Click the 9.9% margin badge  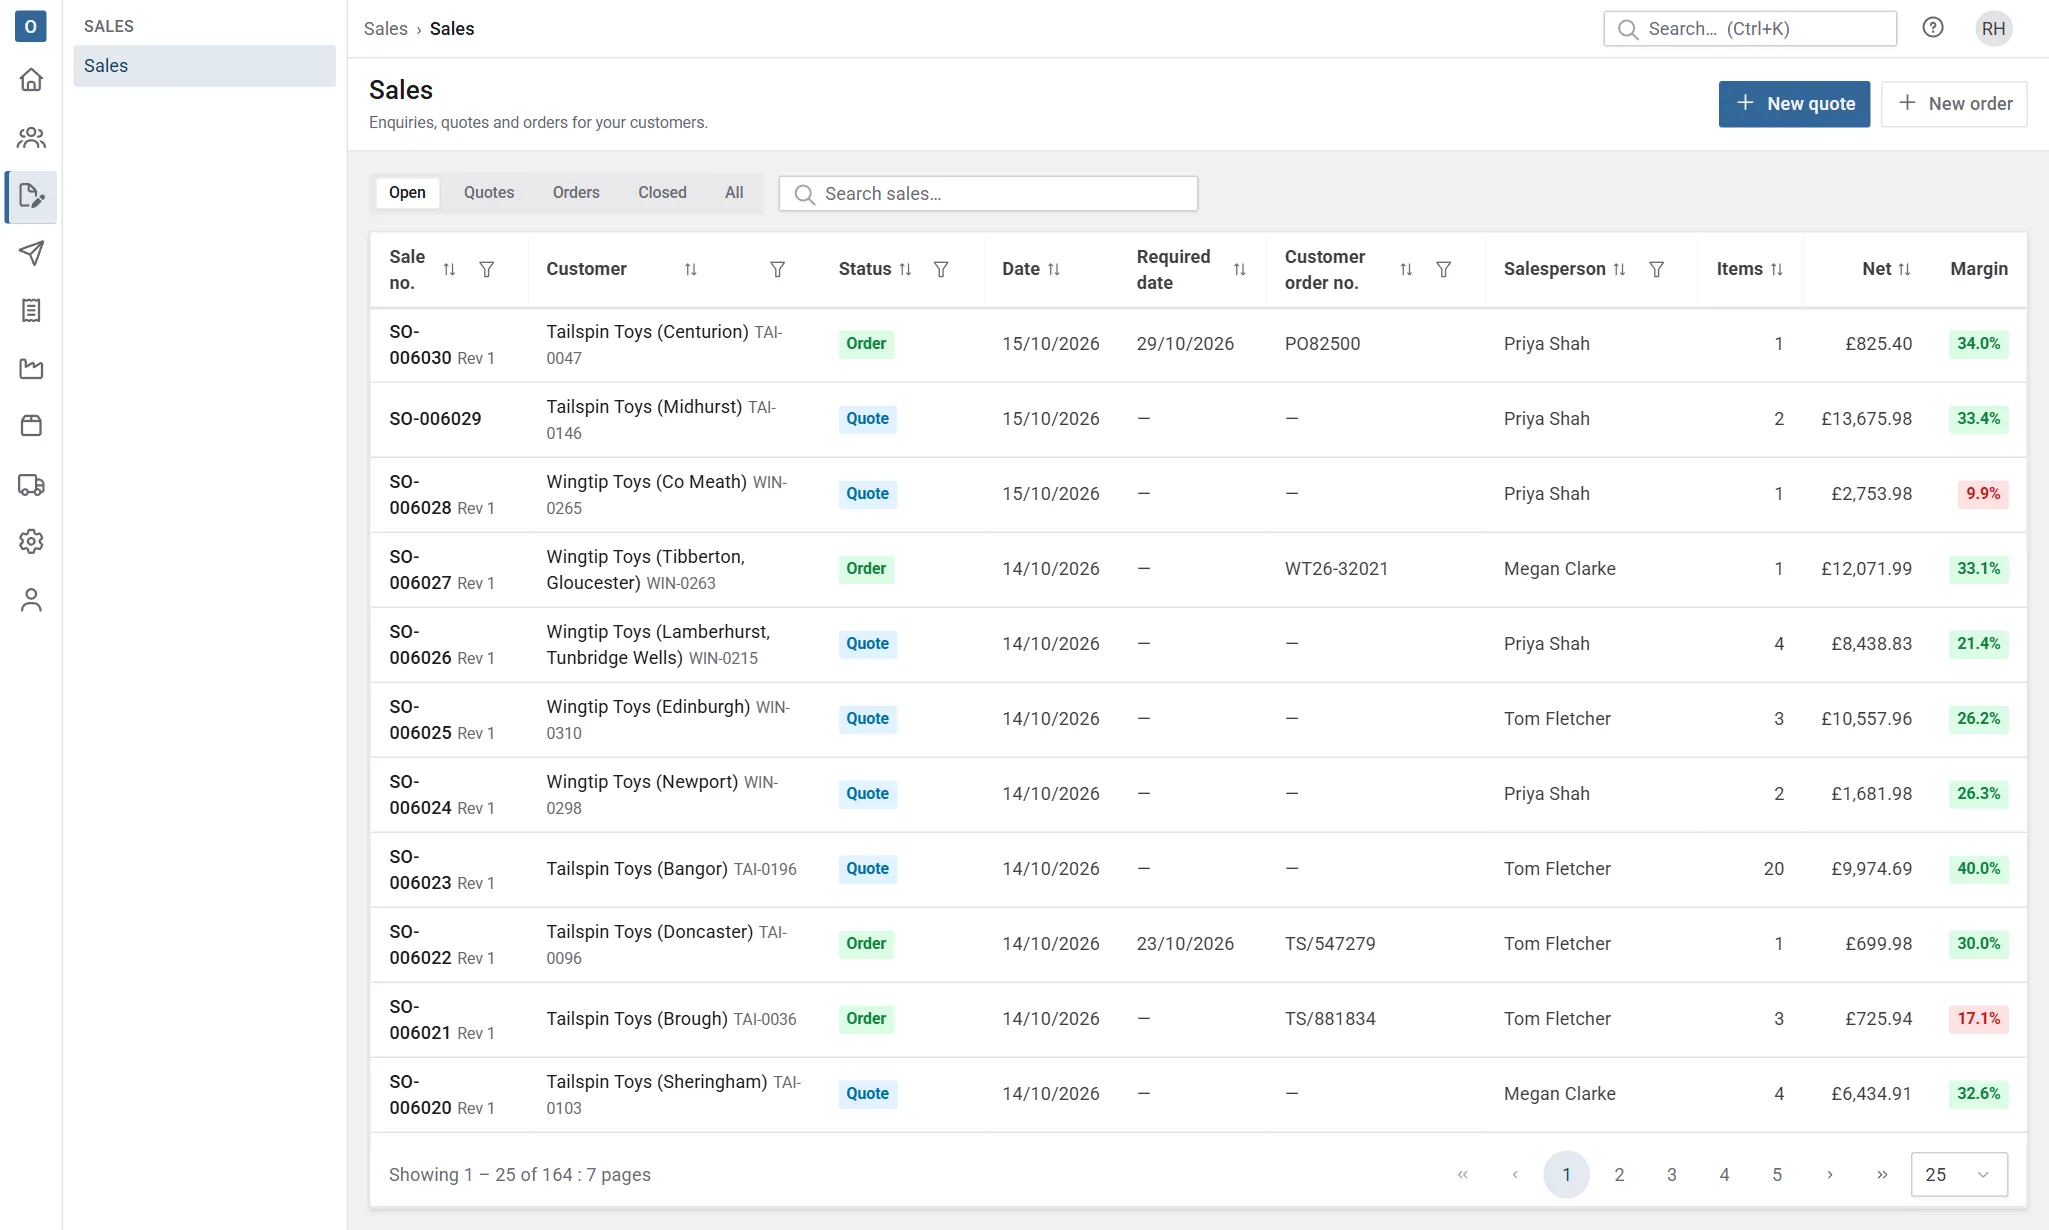pyautogui.click(x=1982, y=494)
